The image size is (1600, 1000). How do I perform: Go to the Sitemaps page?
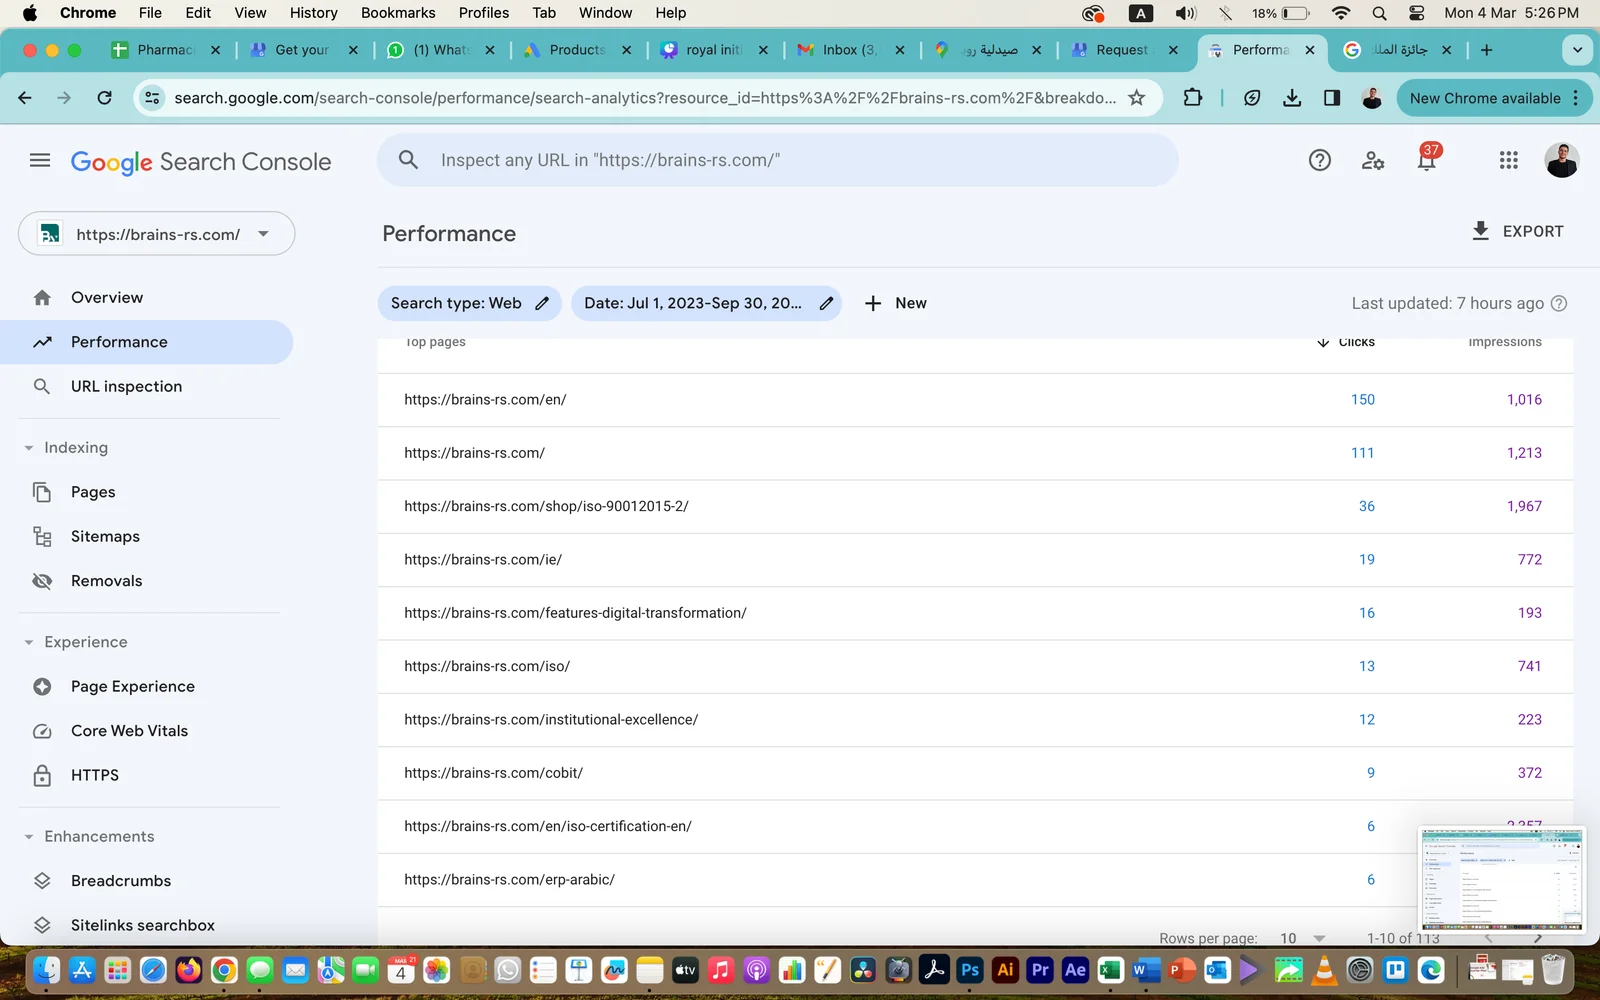(x=105, y=537)
